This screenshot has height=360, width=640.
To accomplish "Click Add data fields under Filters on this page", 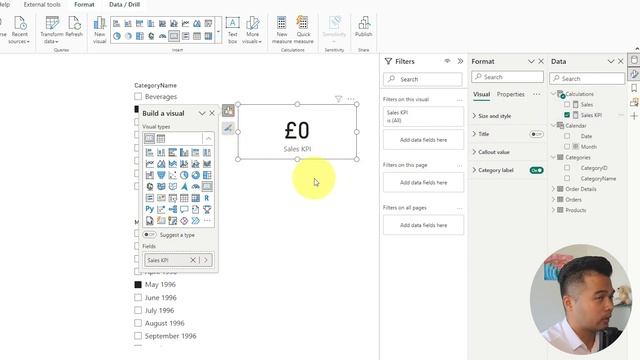I will [423, 182].
